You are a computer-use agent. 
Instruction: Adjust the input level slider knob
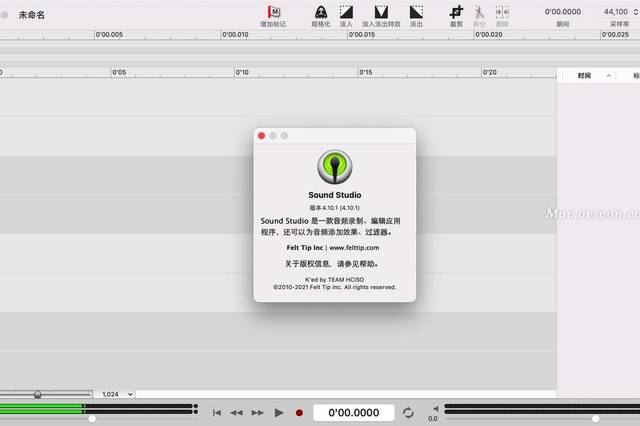92,419
